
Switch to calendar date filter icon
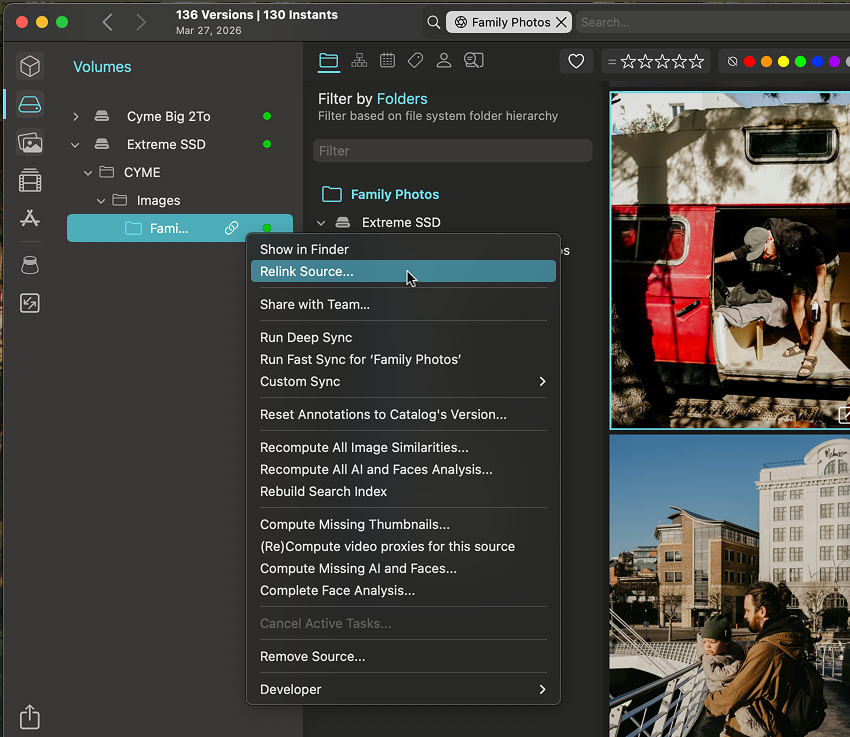(x=387, y=61)
